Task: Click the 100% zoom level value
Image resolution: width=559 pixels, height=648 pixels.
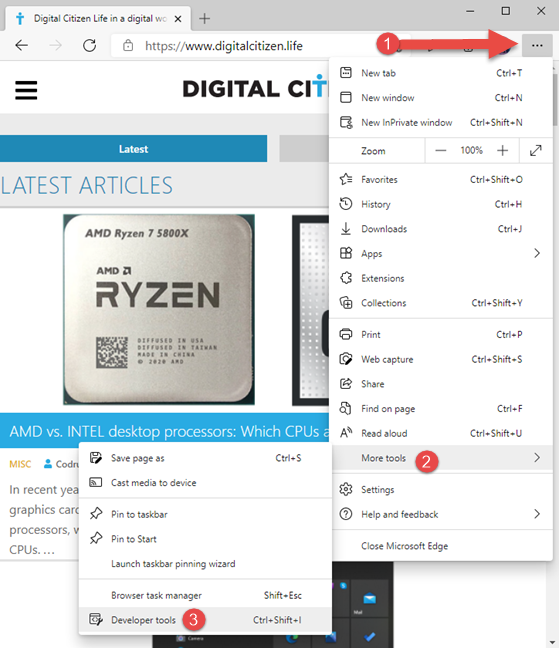Action: (x=471, y=150)
